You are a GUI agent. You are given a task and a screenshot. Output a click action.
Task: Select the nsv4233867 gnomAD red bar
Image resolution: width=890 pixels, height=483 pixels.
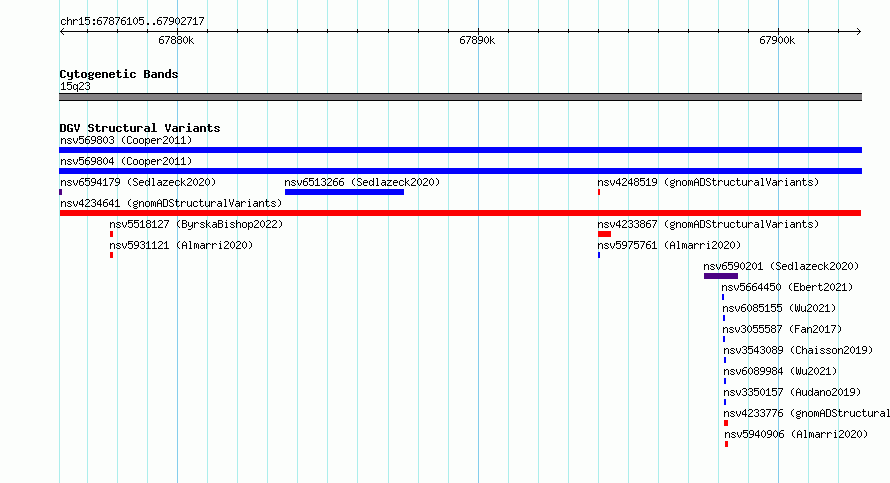[604, 234]
